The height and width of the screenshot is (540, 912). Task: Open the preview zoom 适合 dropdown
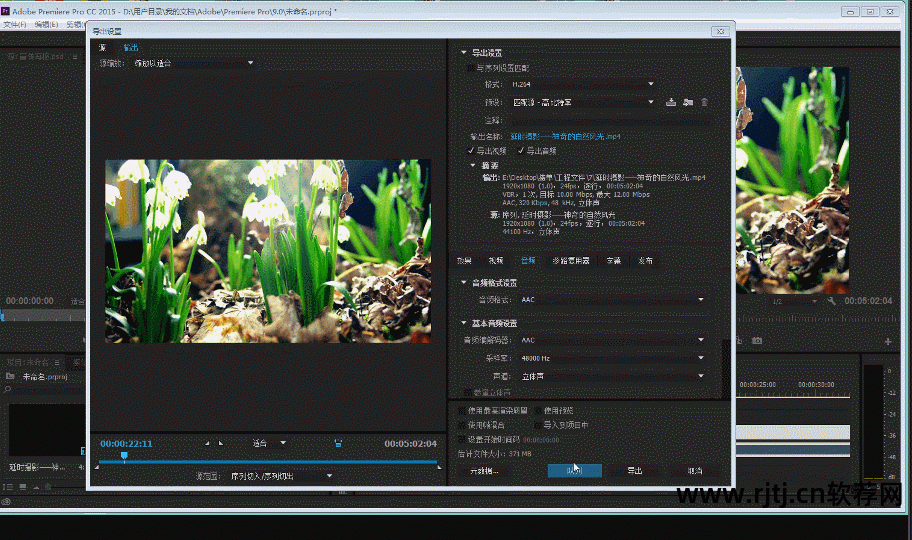(x=269, y=443)
